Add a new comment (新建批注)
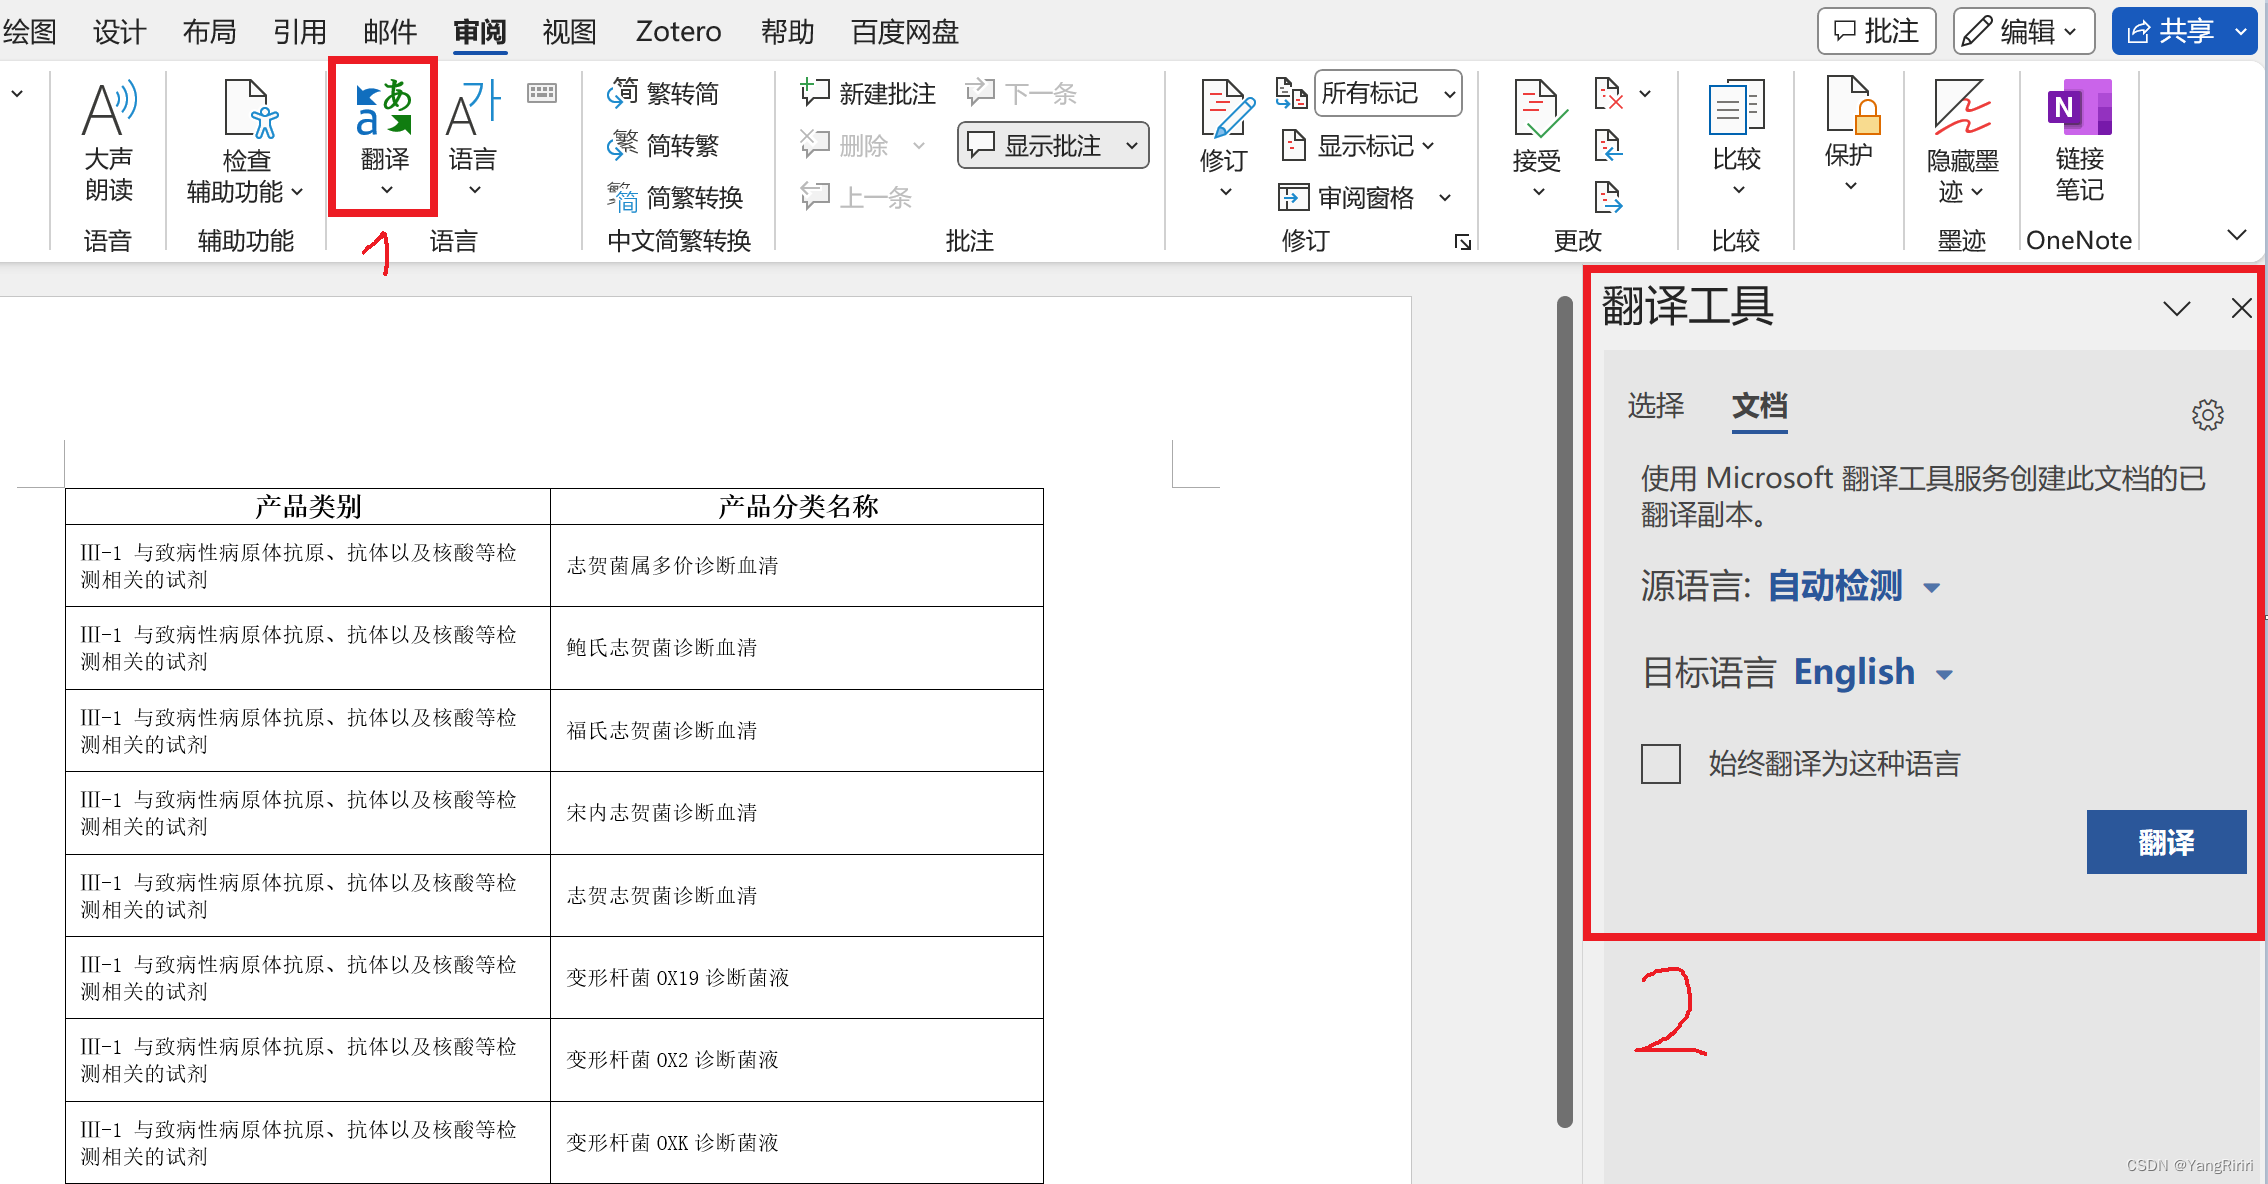The image size is (2268, 1184). 868,93
